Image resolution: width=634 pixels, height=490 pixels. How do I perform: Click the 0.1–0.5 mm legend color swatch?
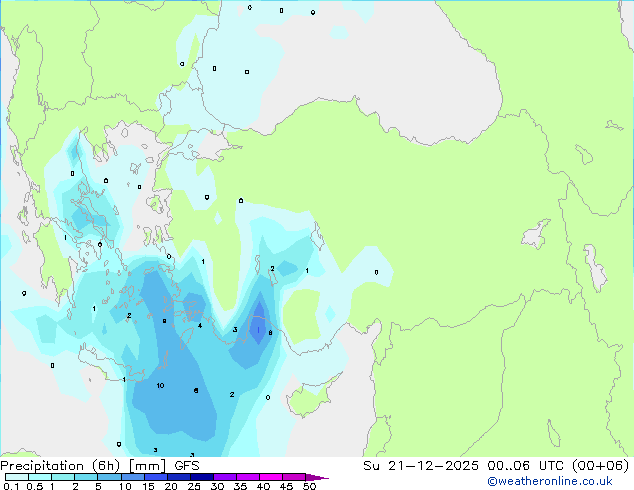(x=17, y=477)
